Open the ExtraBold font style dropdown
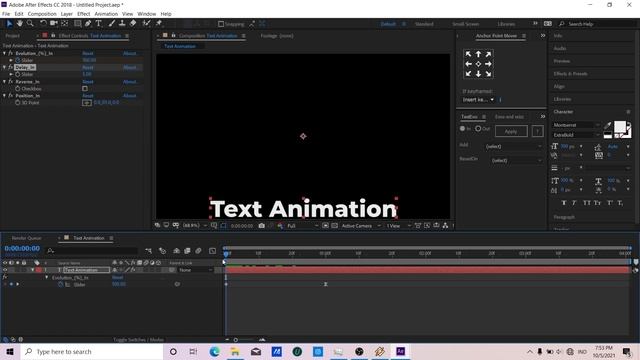The image size is (640, 360). (x=576, y=135)
